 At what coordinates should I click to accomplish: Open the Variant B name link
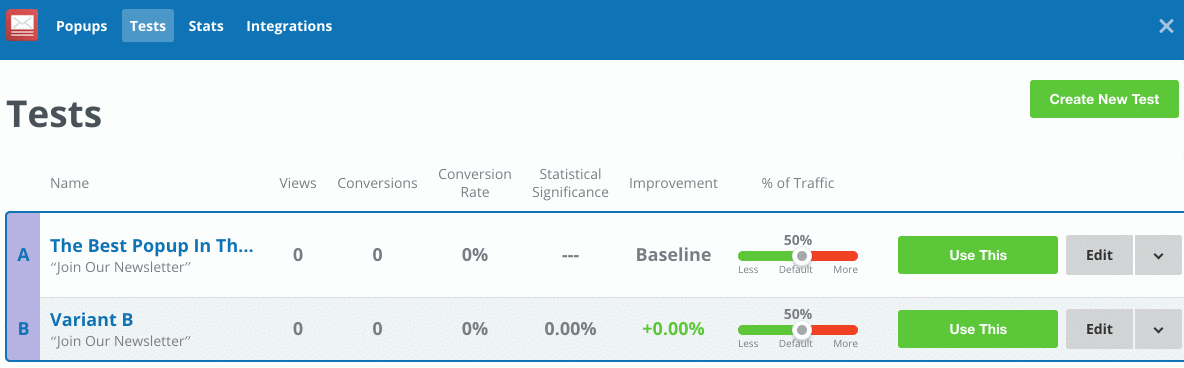(91, 320)
